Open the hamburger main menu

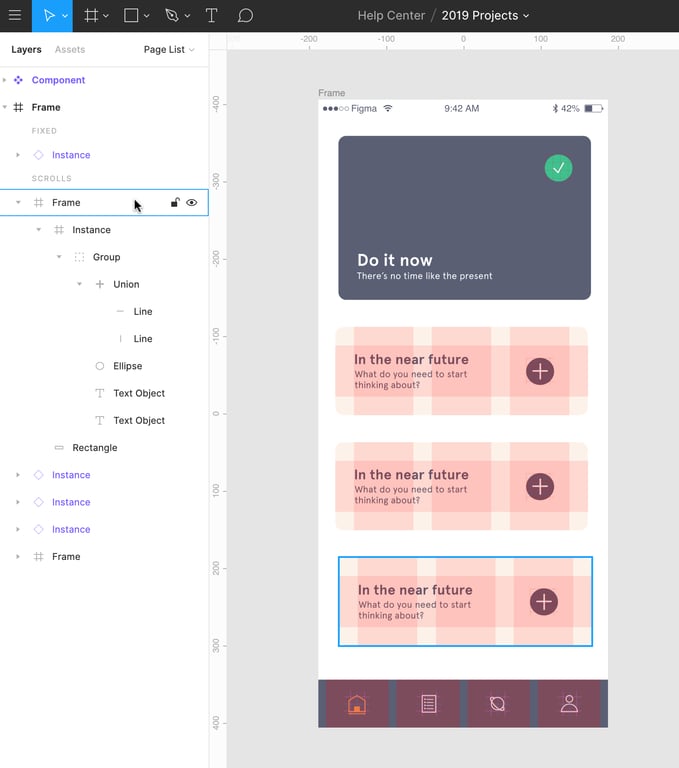[x=15, y=16]
